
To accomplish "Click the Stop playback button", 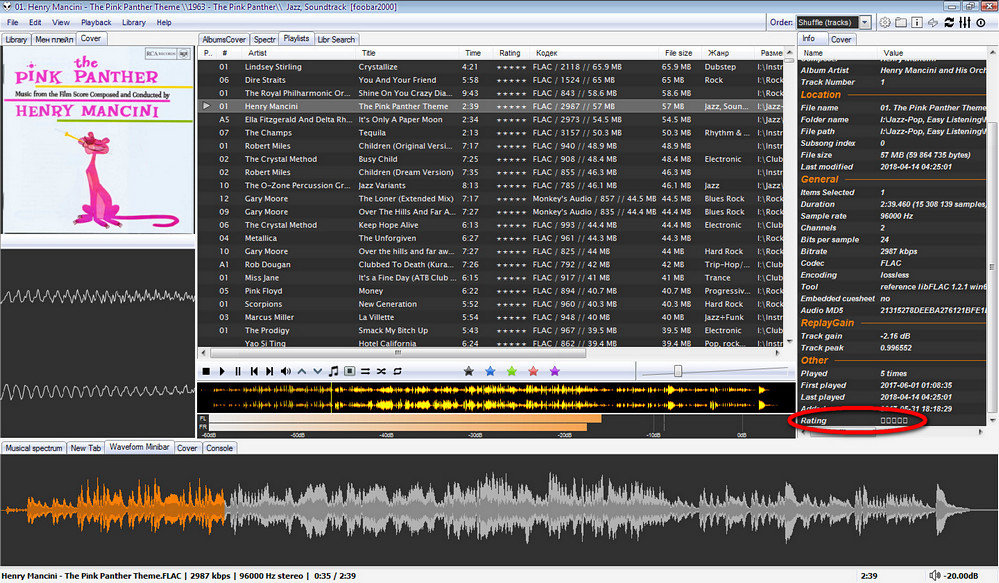I will pyautogui.click(x=206, y=371).
